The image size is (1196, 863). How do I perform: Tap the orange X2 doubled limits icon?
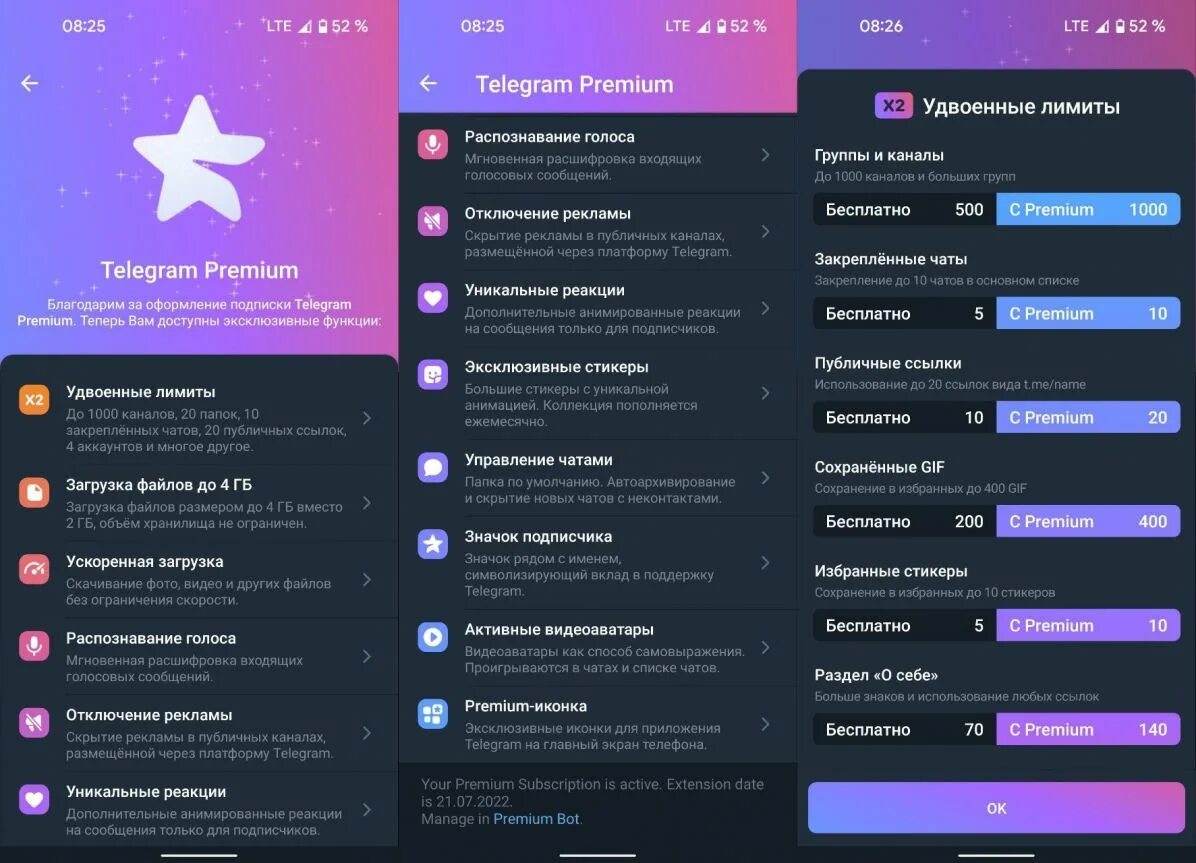click(x=34, y=400)
